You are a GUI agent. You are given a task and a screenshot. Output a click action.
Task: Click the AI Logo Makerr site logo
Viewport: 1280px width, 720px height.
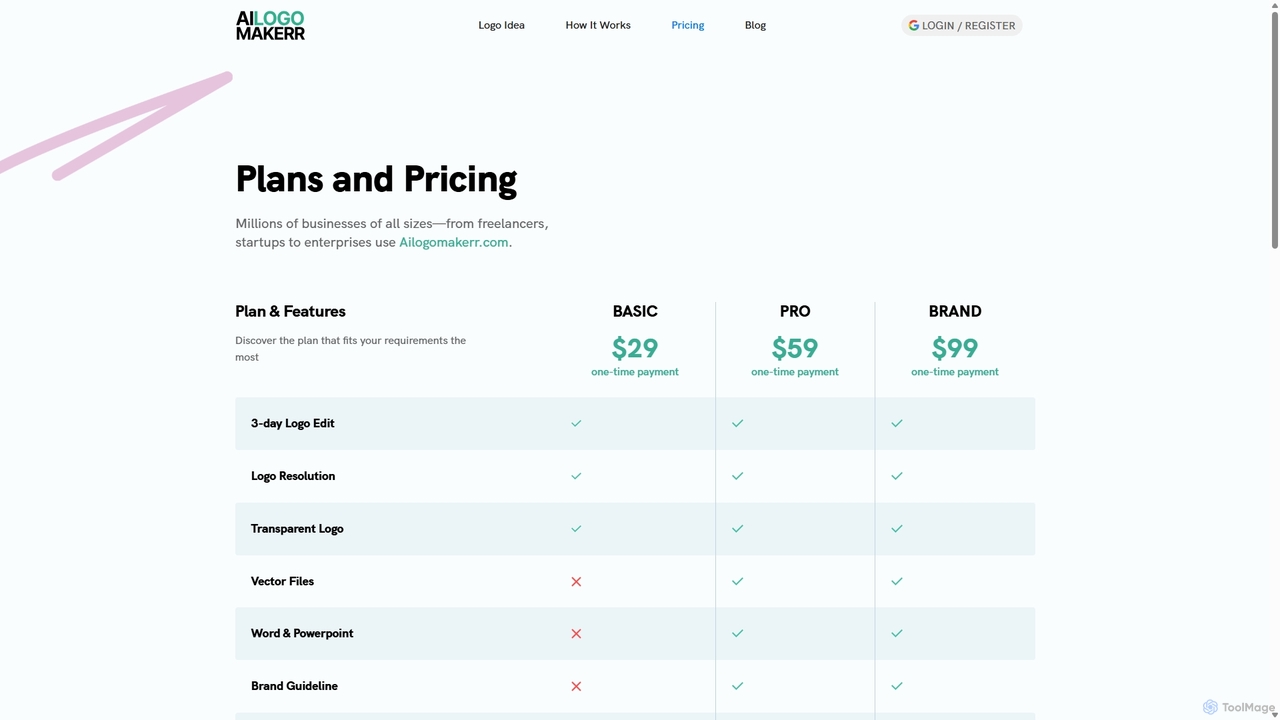tap(270, 25)
